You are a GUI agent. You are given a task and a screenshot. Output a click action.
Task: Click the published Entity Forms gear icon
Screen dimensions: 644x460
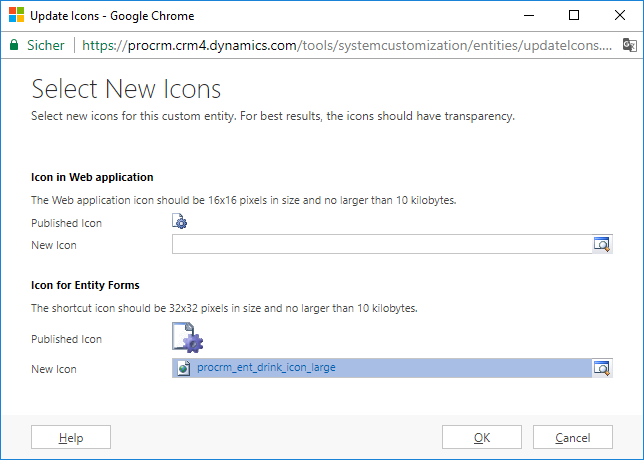187,340
